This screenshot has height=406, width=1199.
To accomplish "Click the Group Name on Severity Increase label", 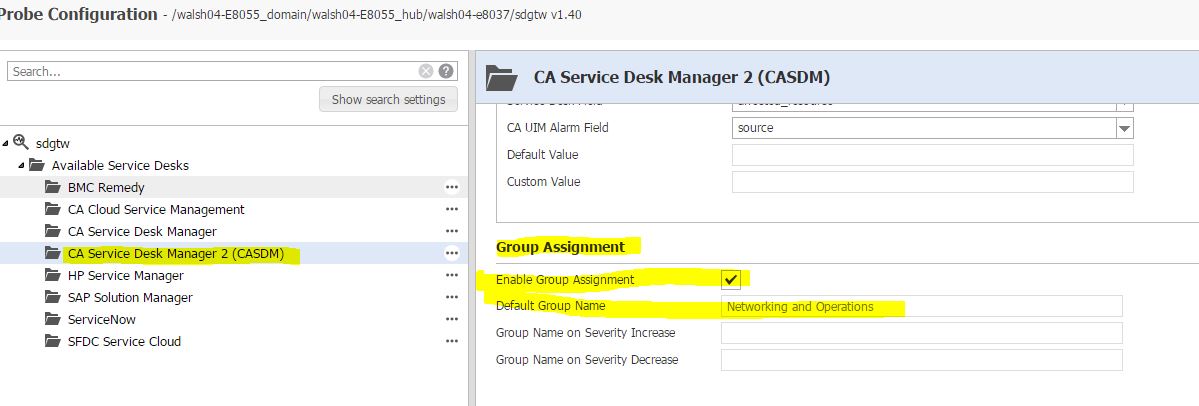I will 586,333.
